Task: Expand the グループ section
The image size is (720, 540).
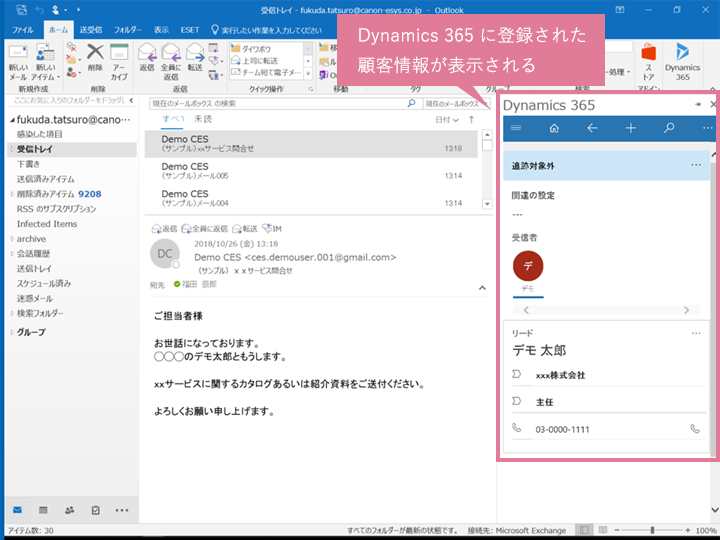Action: click(x=12, y=332)
